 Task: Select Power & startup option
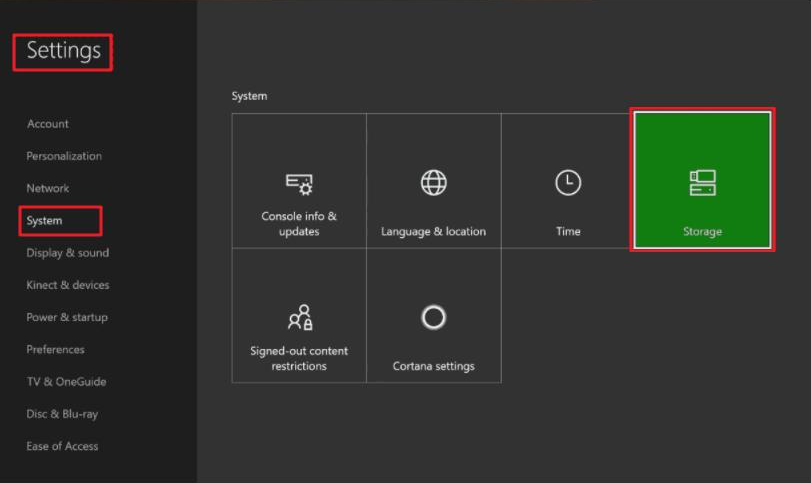(x=67, y=317)
